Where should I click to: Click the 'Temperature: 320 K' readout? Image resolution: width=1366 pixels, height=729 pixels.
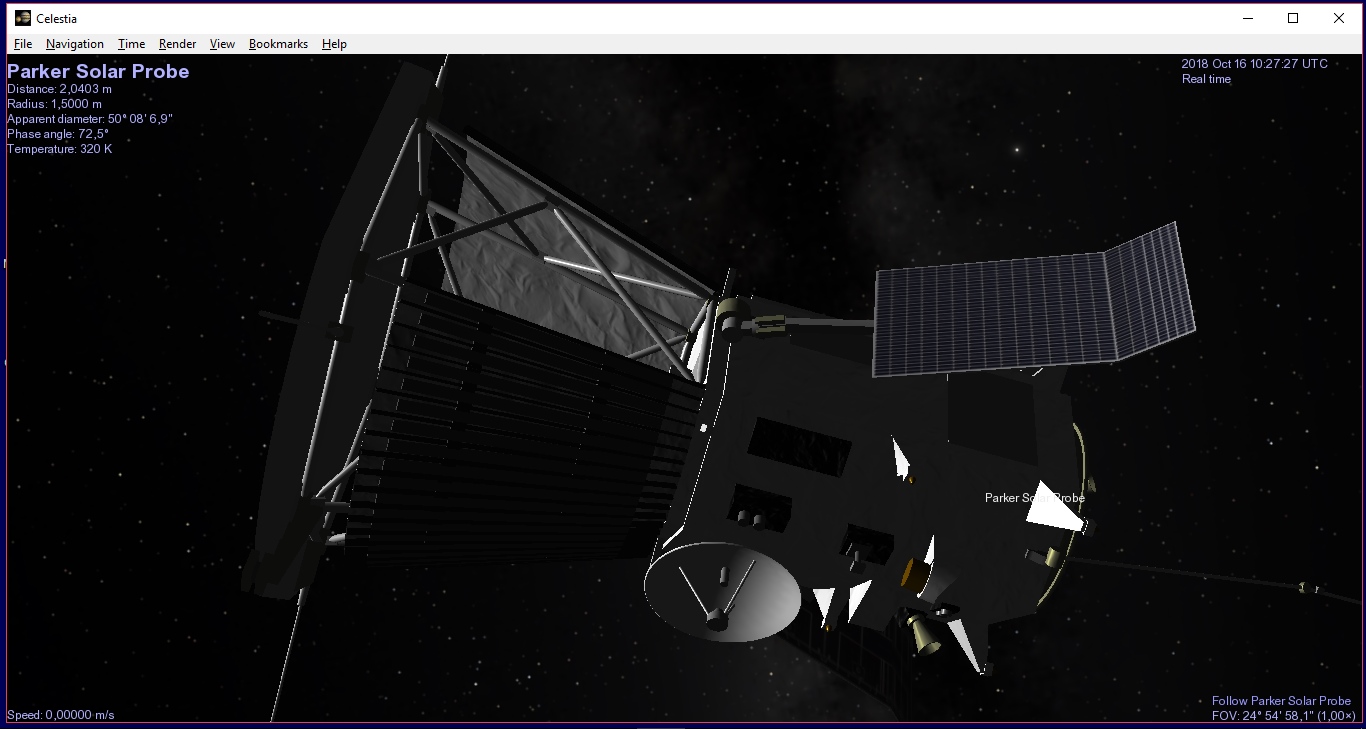point(60,149)
